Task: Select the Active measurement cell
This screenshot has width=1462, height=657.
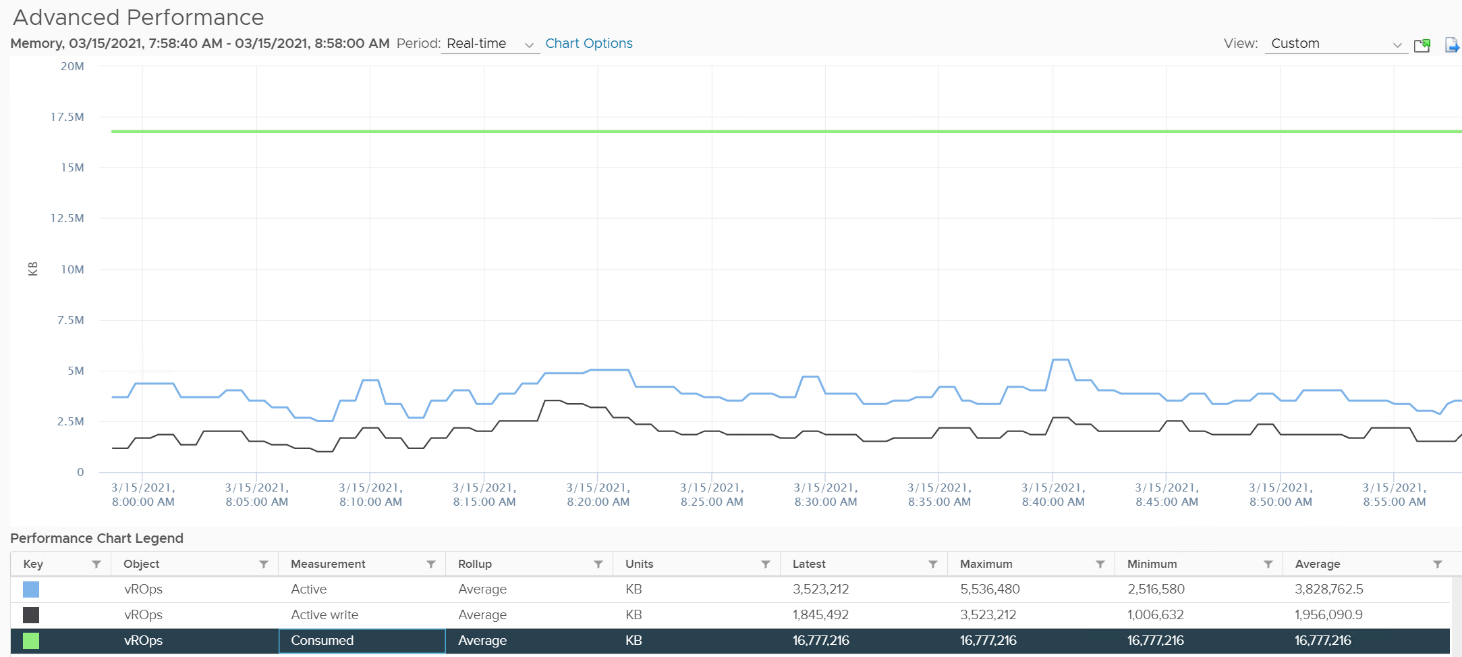Action: 361,589
